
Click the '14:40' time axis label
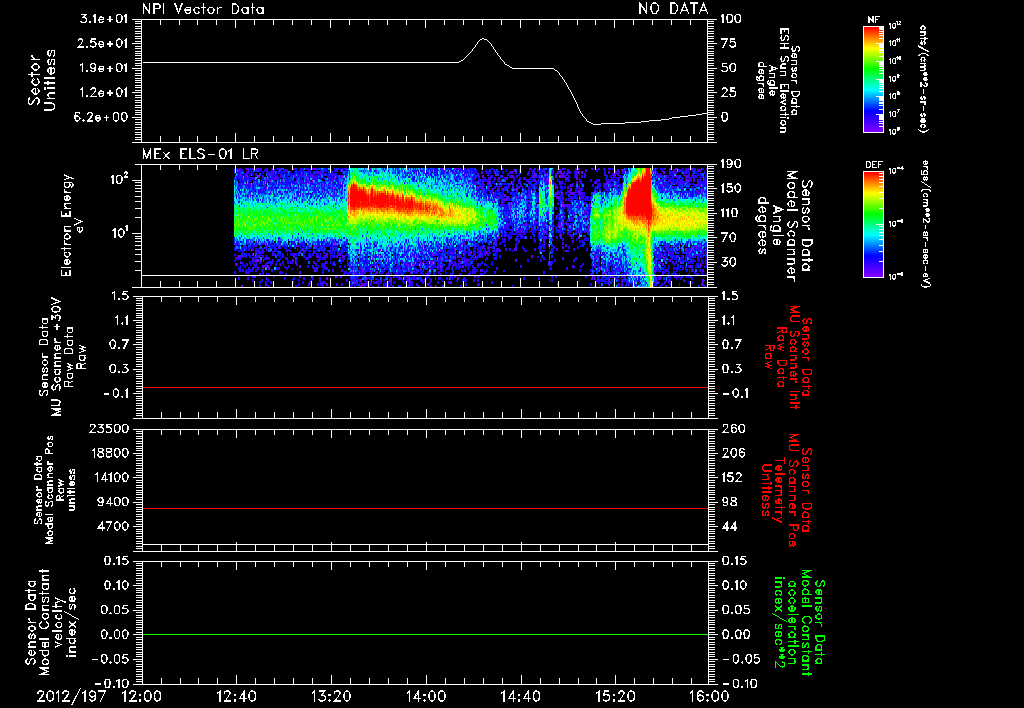point(520,696)
